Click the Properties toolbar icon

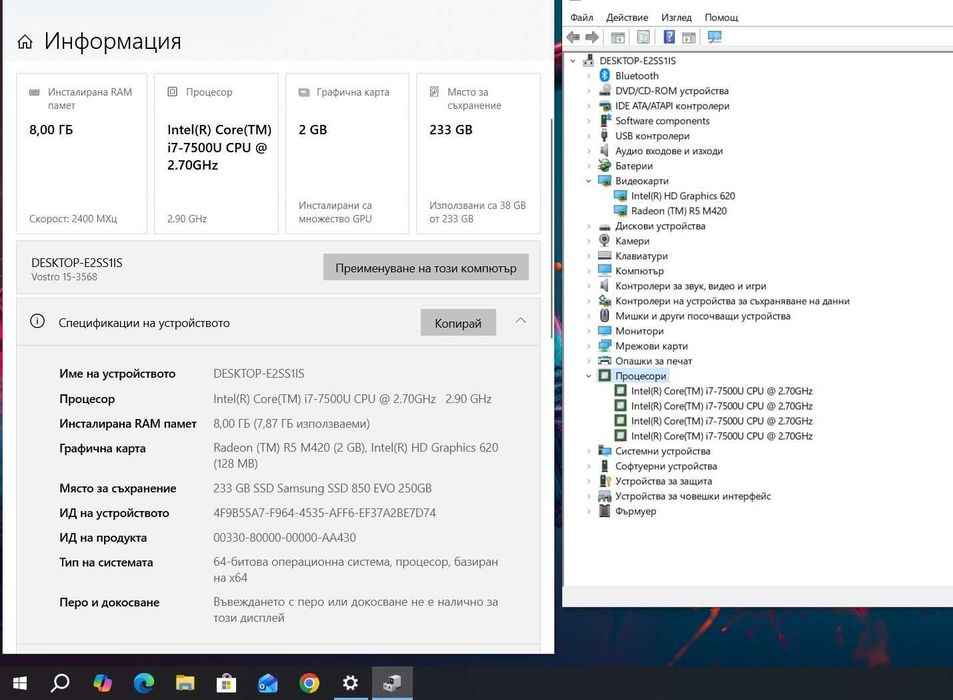tap(643, 37)
